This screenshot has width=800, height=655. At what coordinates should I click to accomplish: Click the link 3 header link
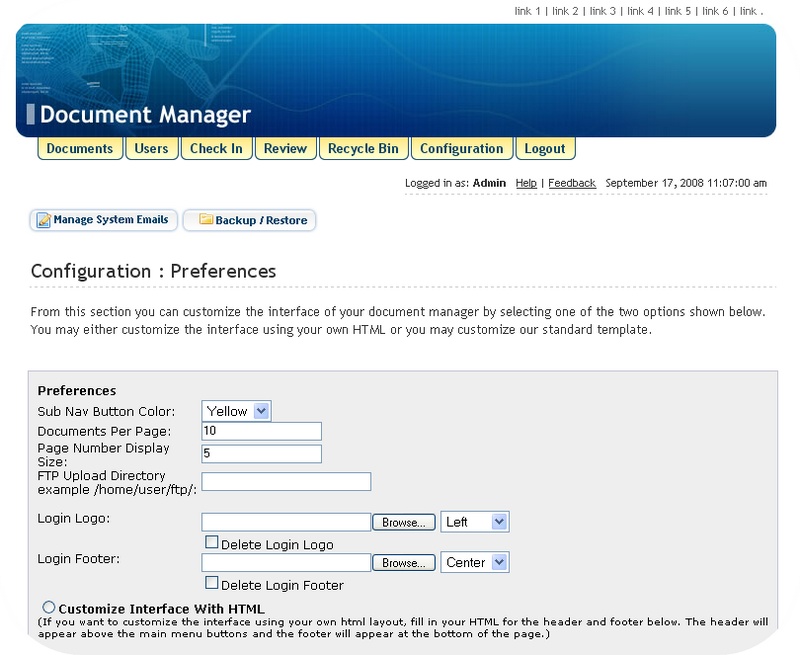[603, 11]
